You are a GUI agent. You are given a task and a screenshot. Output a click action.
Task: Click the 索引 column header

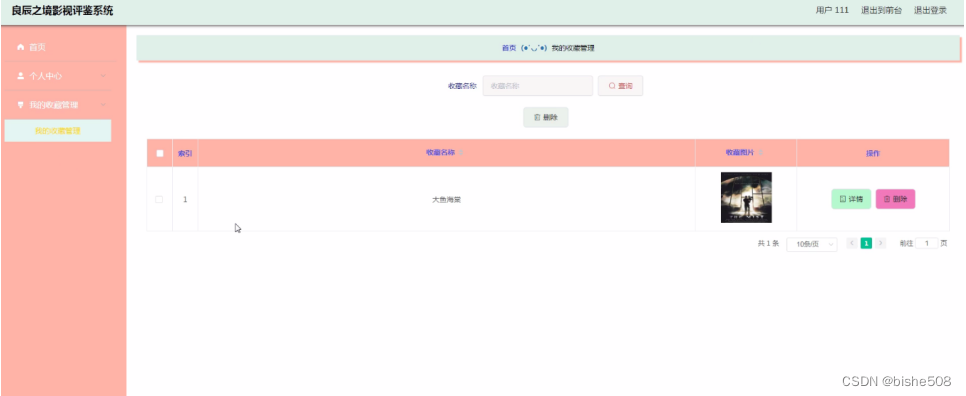click(x=185, y=153)
